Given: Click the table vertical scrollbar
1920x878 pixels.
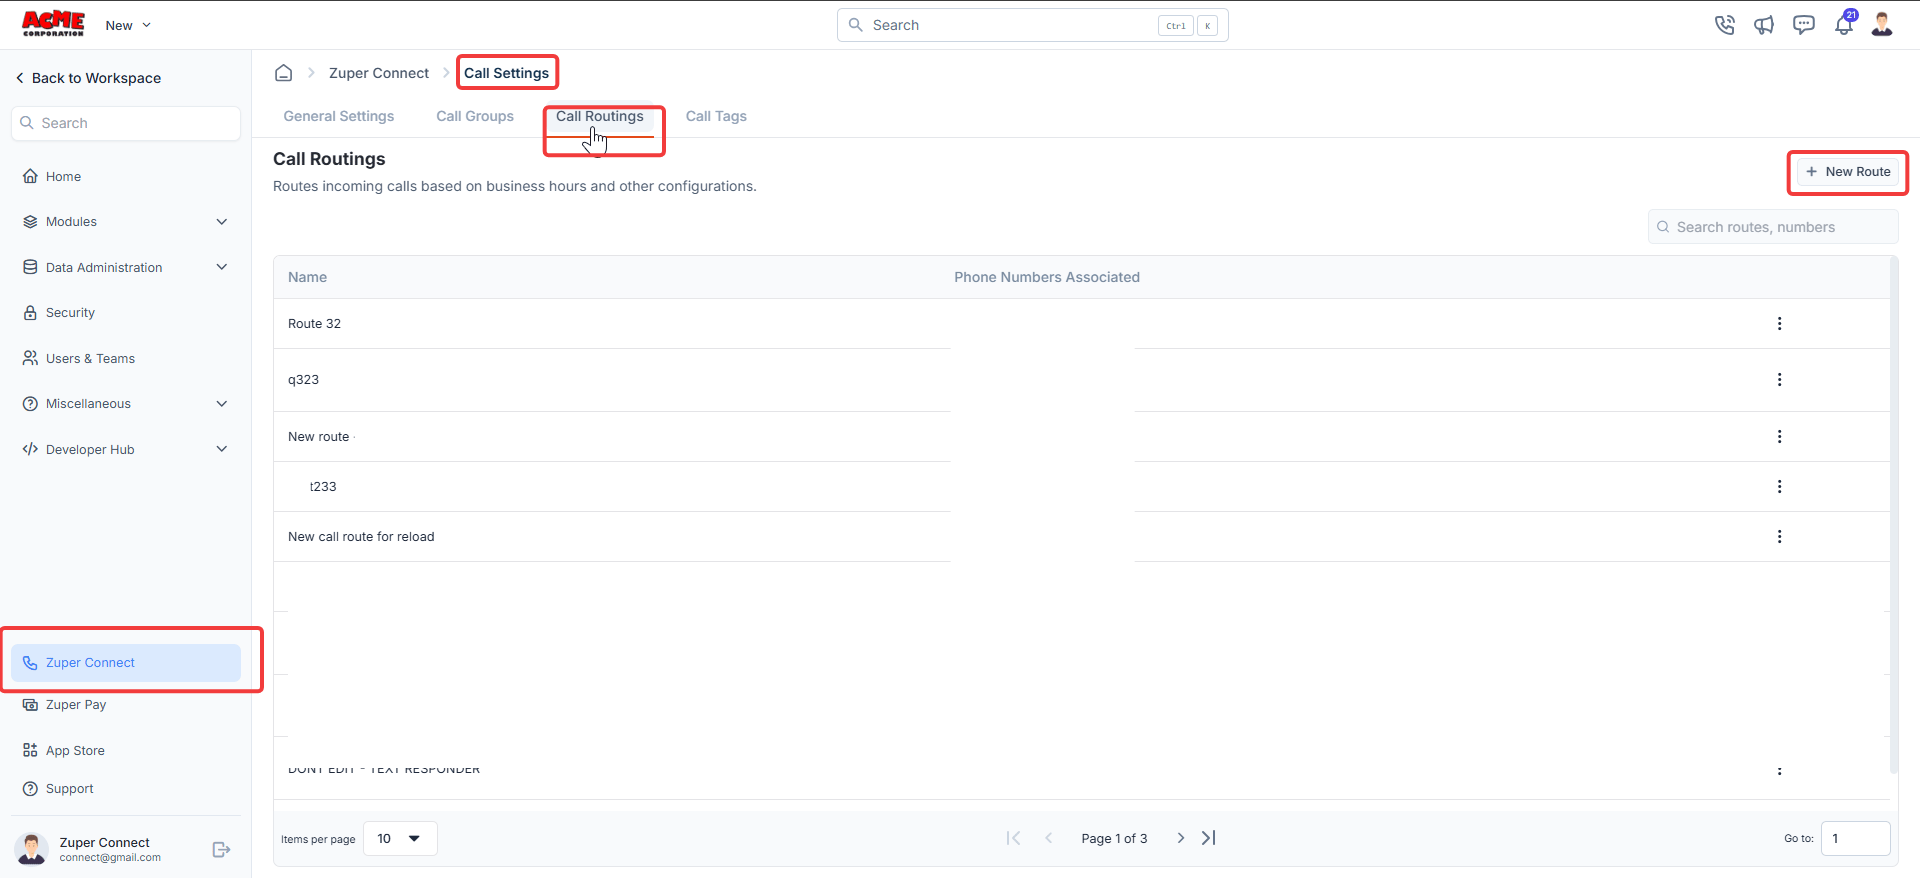Looking at the screenshot, I should coord(1894,515).
